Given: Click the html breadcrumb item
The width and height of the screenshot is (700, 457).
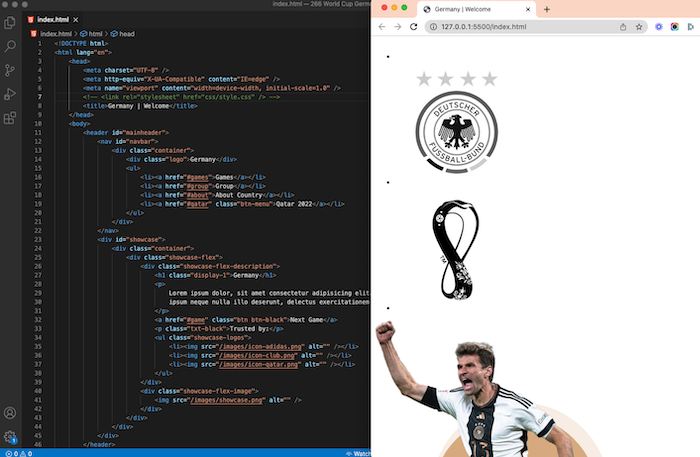Looking at the screenshot, I should point(91,34).
